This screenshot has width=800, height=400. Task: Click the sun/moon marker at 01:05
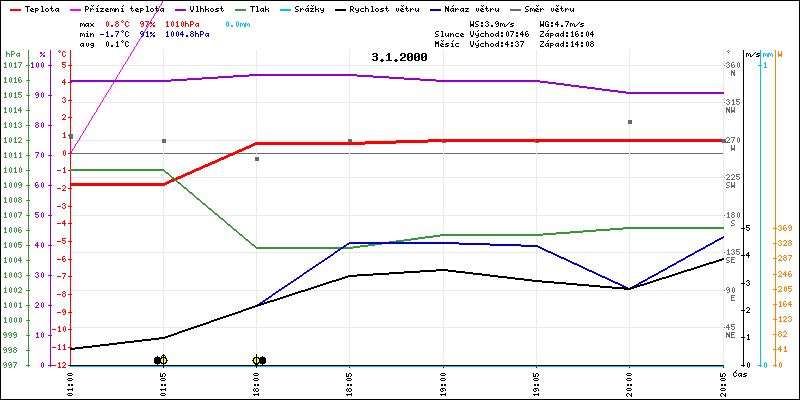(160, 360)
